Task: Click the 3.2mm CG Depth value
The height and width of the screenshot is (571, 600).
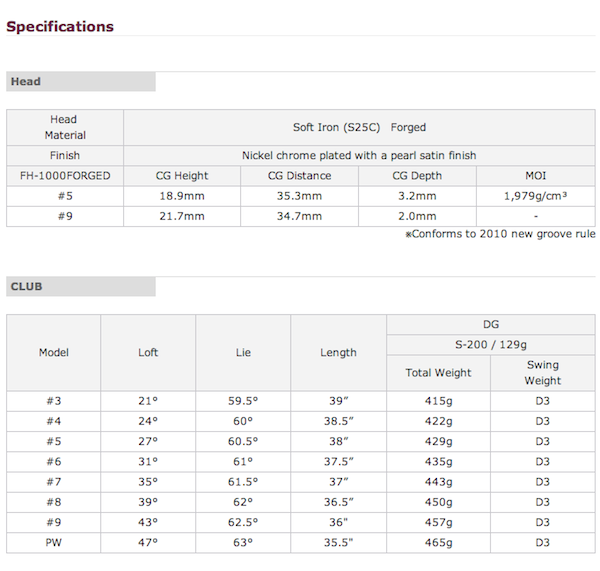Action: (x=417, y=196)
